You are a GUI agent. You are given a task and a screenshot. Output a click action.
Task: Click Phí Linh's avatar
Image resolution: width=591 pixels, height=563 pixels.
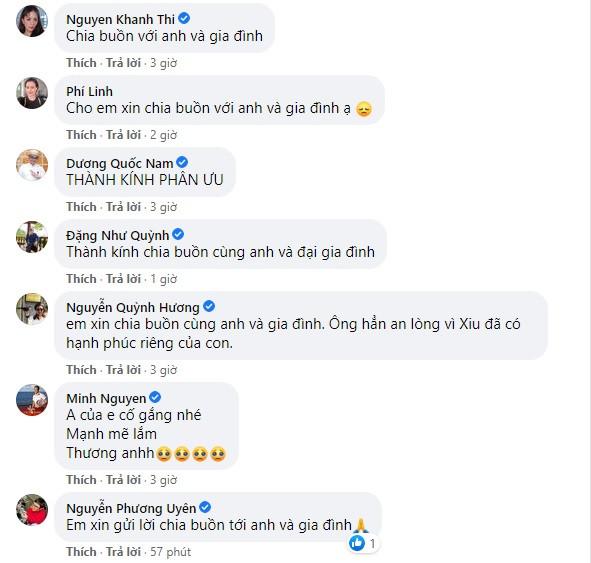[x=32, y=93]
